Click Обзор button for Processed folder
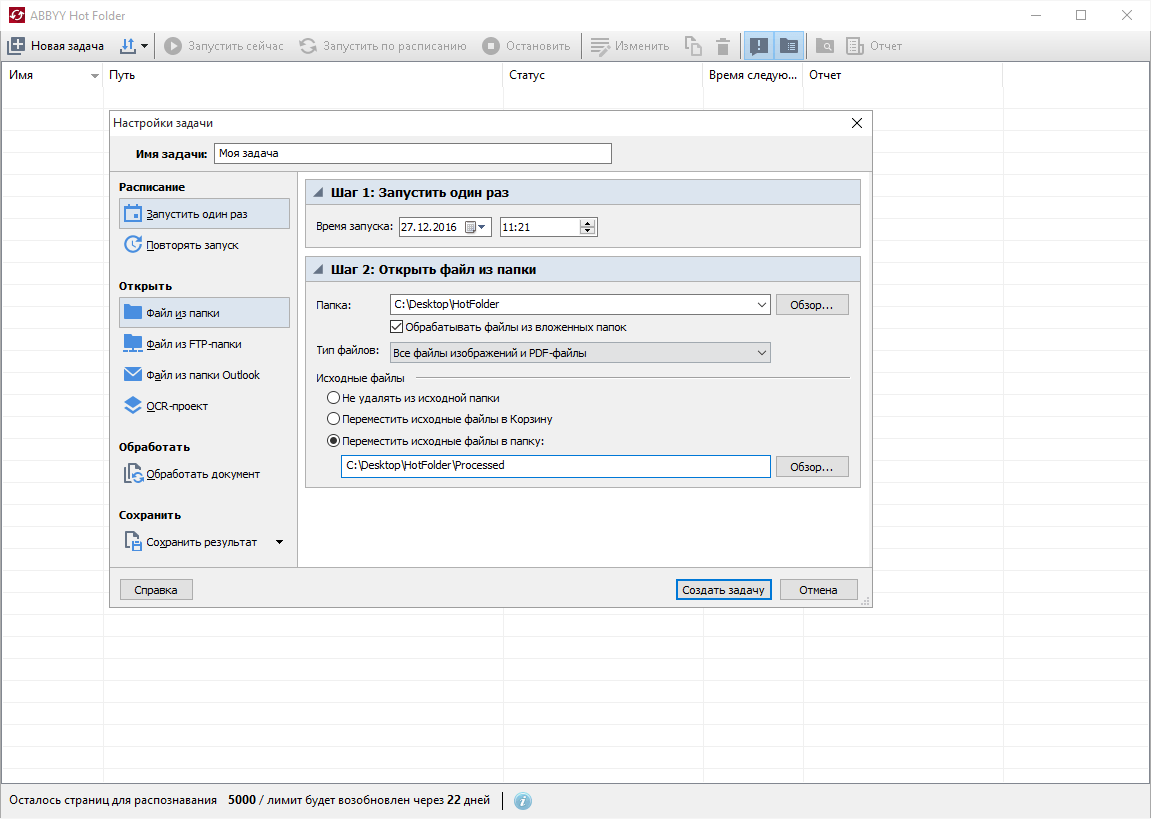 (x=812, y=467)
